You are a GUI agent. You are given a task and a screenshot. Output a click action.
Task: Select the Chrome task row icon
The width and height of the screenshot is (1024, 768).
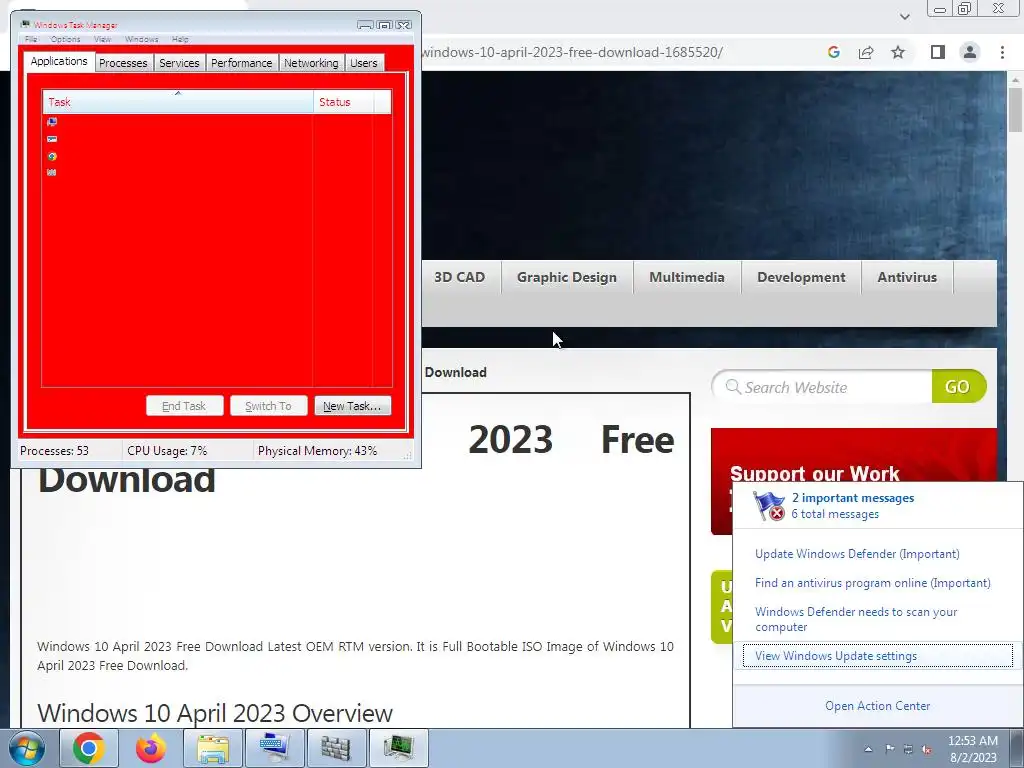pos(52,156)
